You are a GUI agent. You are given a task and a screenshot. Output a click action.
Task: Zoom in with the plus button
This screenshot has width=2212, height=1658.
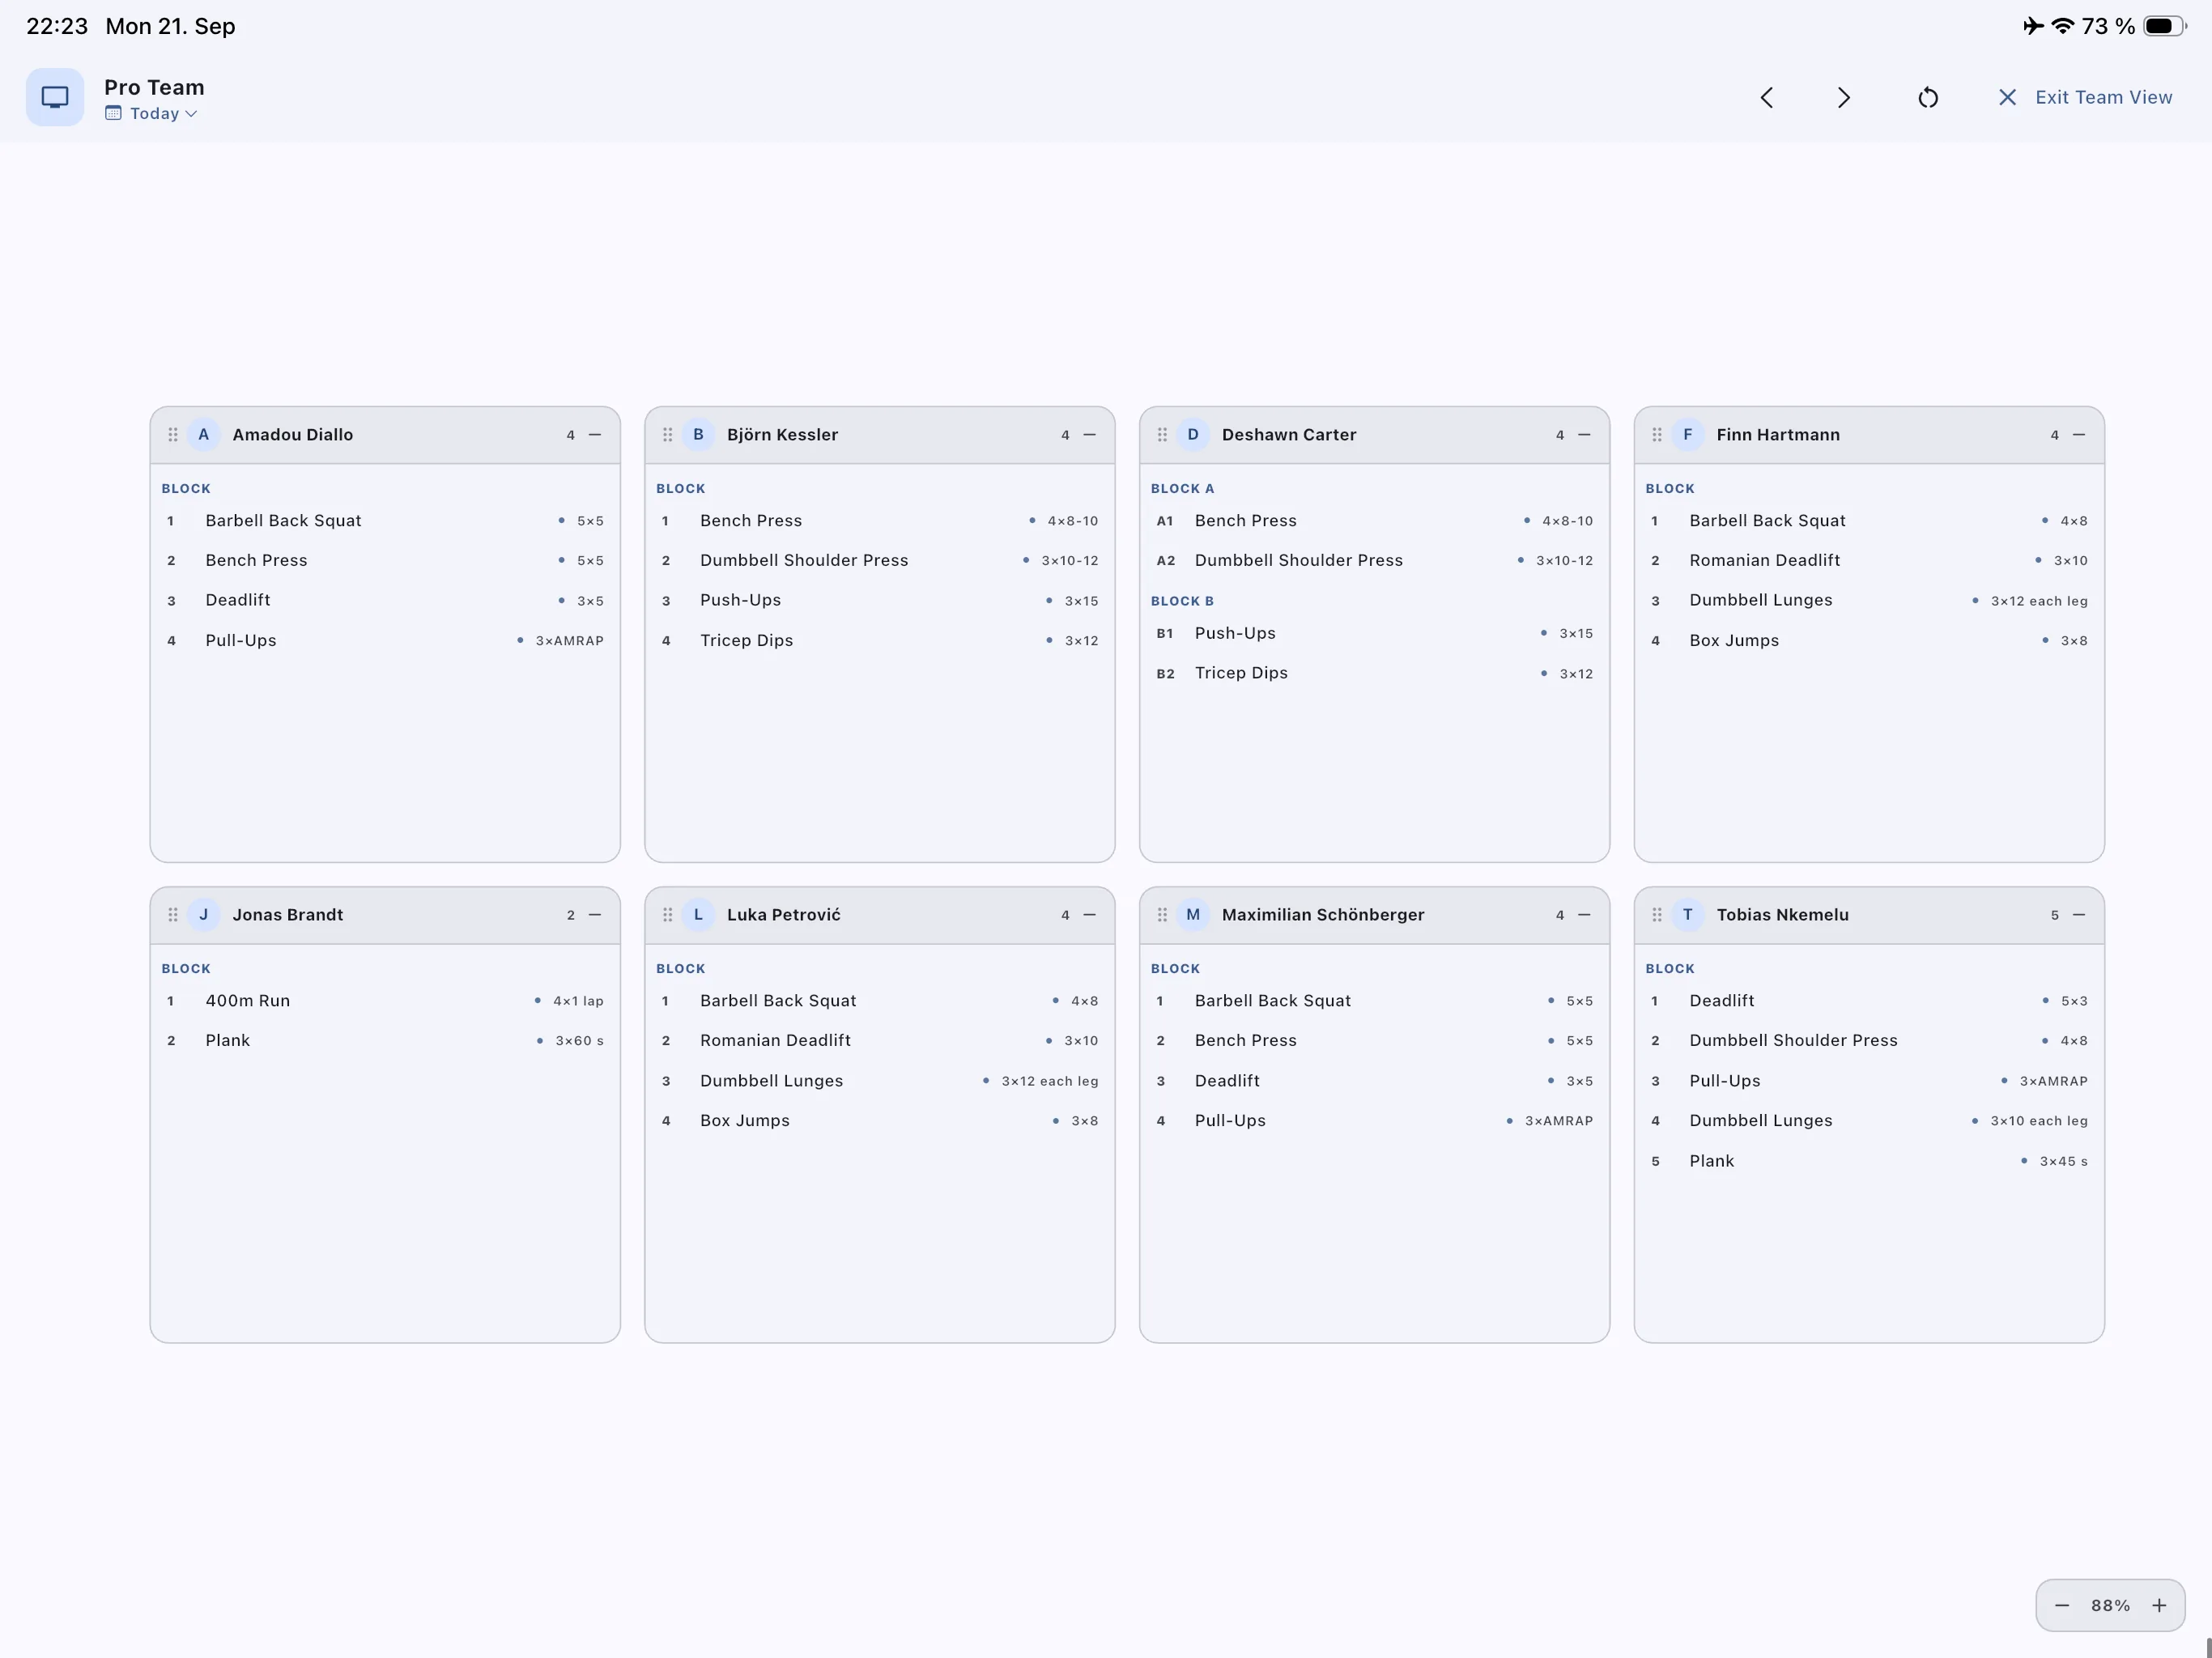(x=2159, y=1605)
